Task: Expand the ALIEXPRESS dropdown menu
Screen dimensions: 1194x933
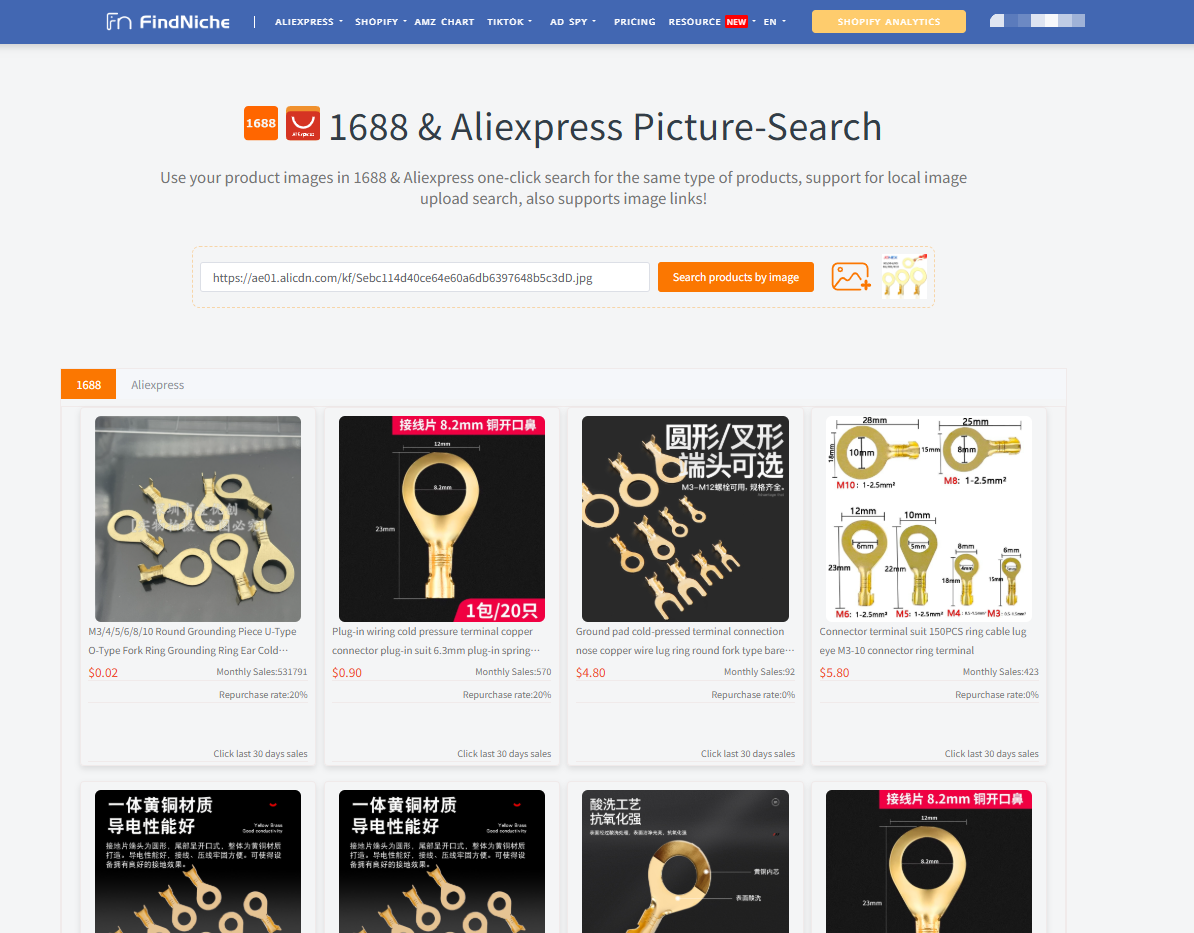Action: (308, 21)
